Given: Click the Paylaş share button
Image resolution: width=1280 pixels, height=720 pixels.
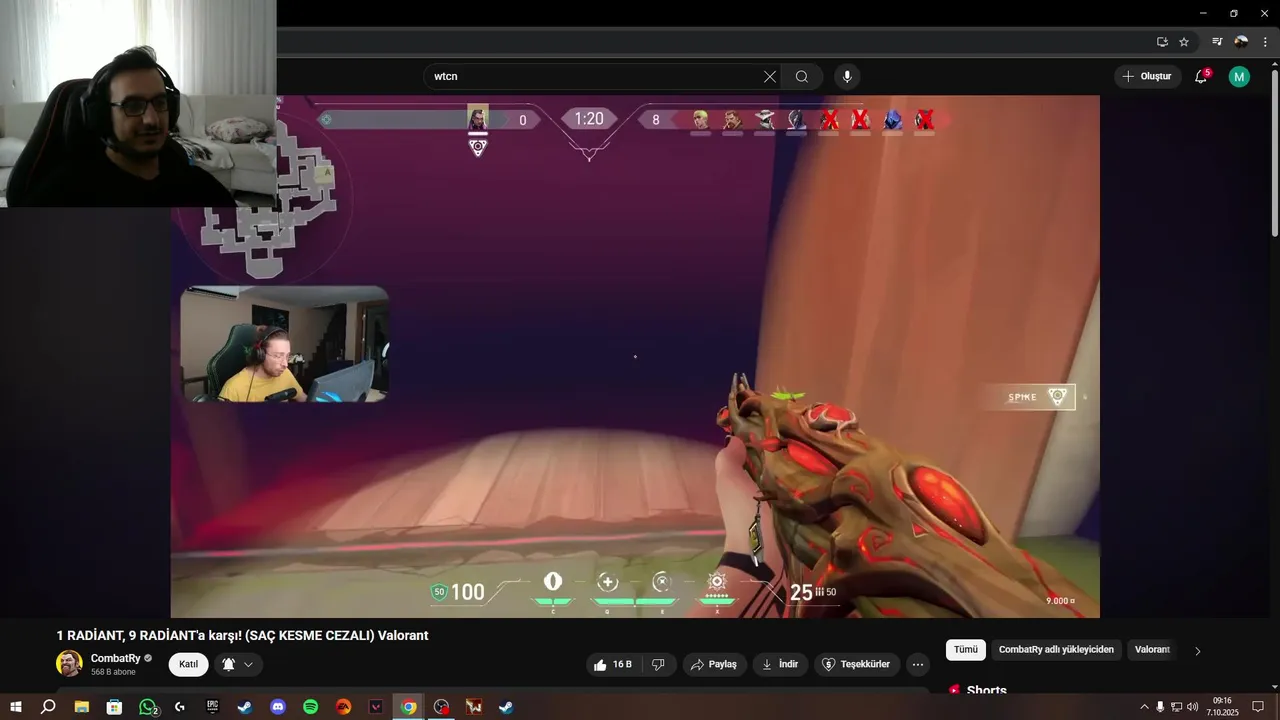Looking at the screenshot, I should [715, 664].
